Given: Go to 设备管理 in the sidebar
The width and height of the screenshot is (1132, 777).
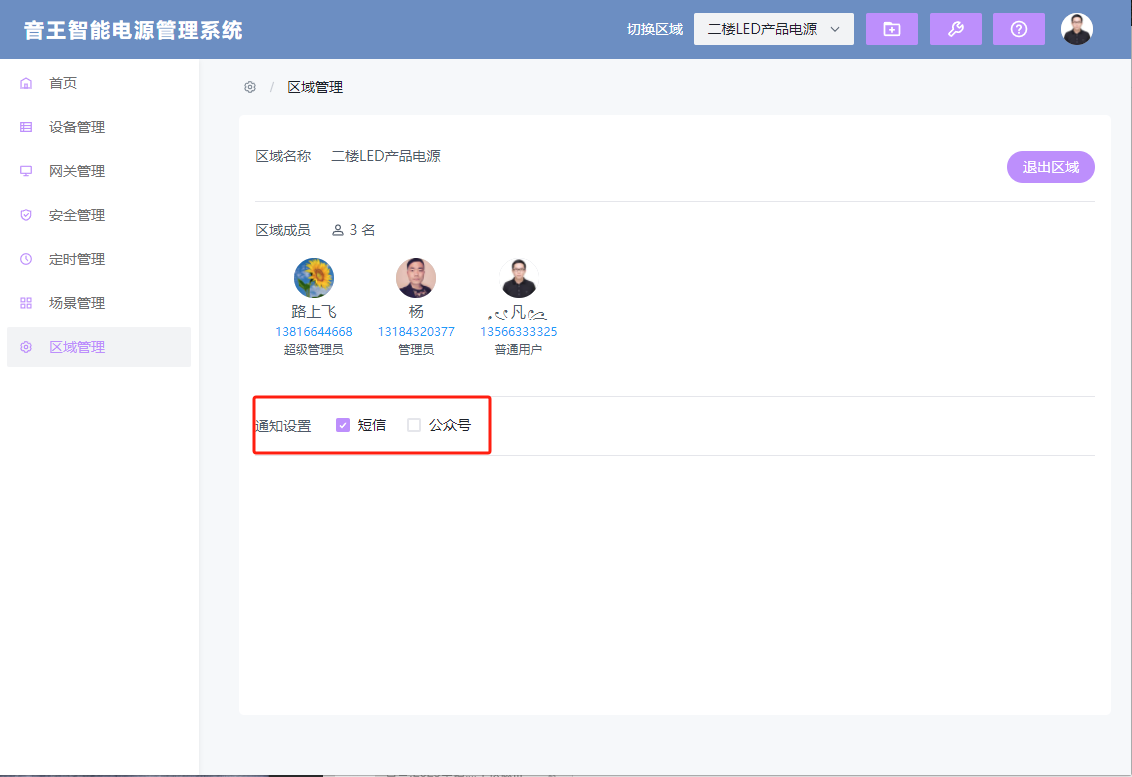Looking at the screenshot, I should [77, 127].
